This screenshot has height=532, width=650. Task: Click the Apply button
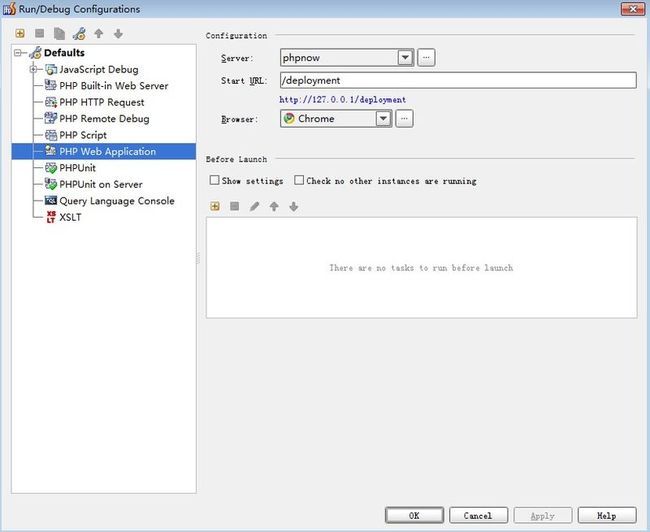[x=543, y=515]
